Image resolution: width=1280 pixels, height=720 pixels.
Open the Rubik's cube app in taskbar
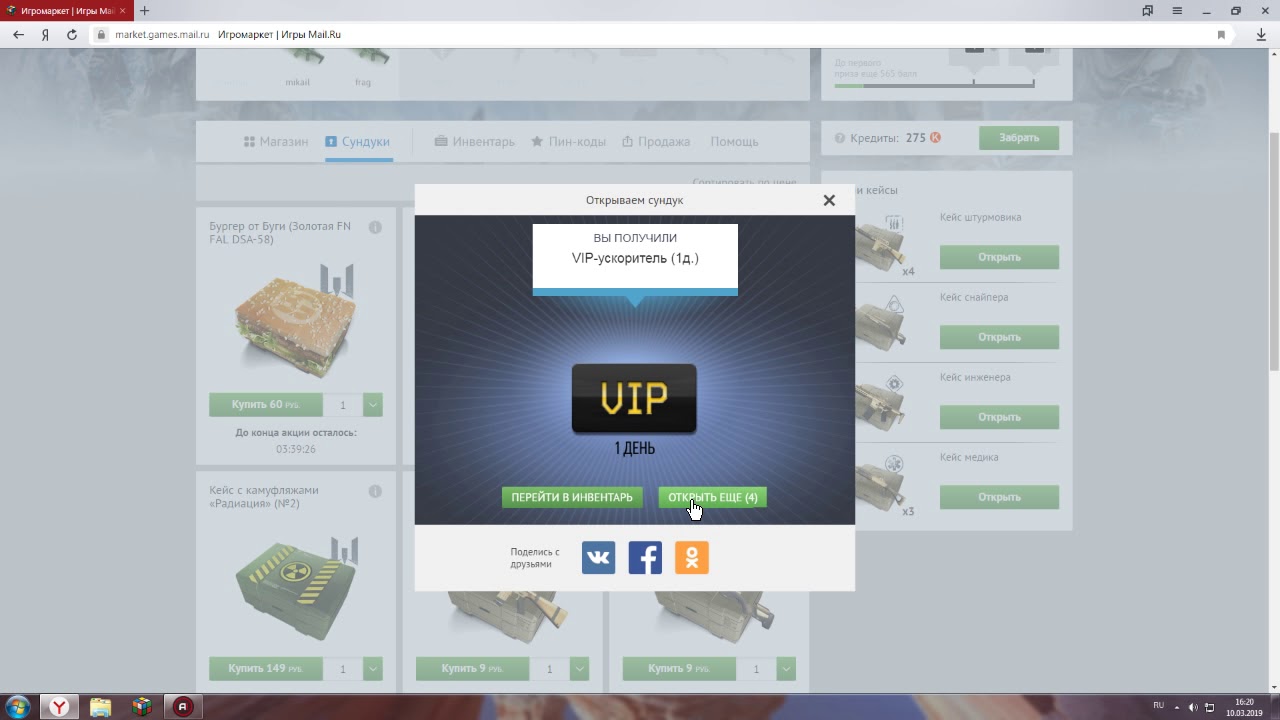(x=141, y=707)
